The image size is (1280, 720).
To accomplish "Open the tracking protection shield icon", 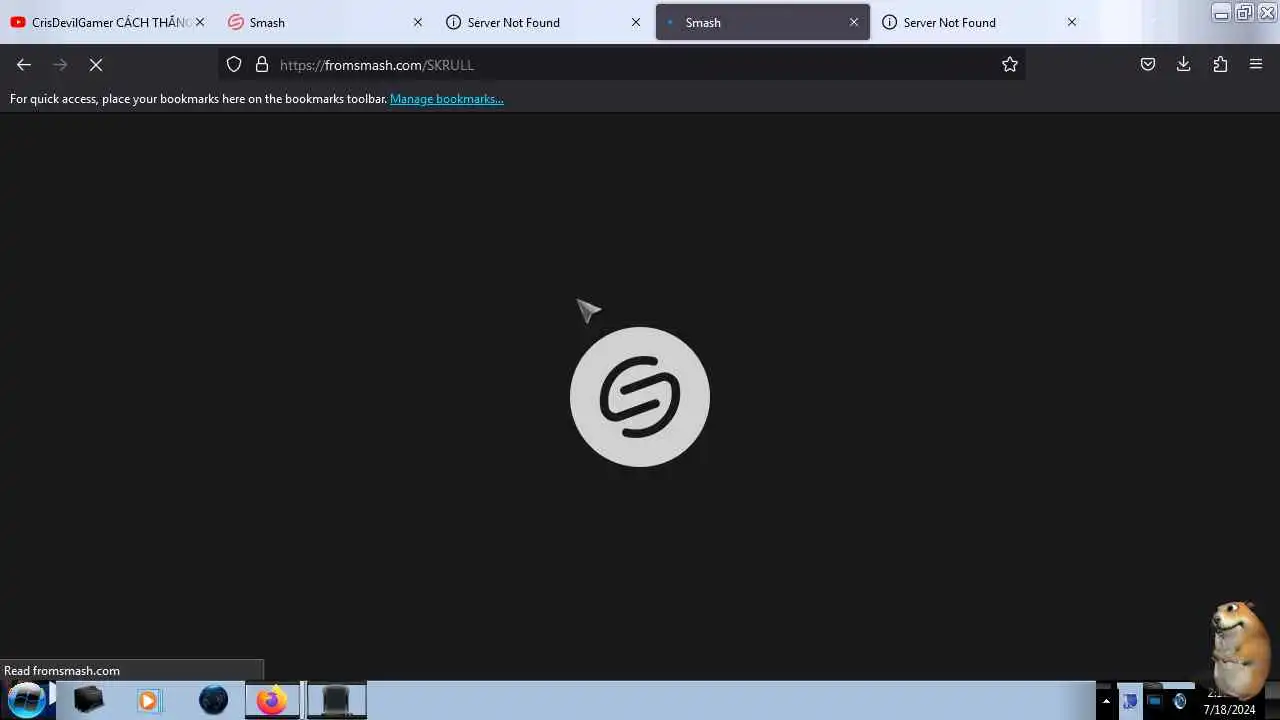I will (234, 64).
